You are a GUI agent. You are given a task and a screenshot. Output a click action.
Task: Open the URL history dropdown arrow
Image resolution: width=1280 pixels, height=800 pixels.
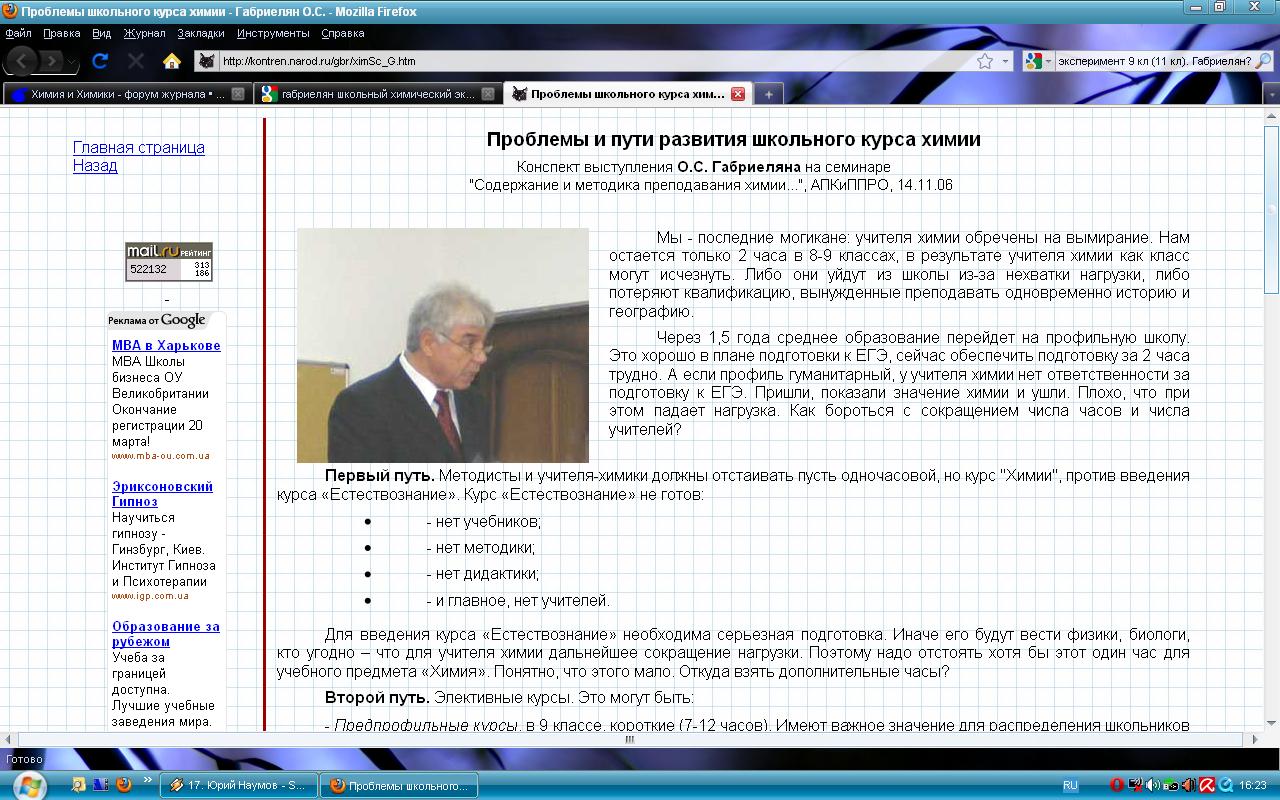tap(1006, 61)
